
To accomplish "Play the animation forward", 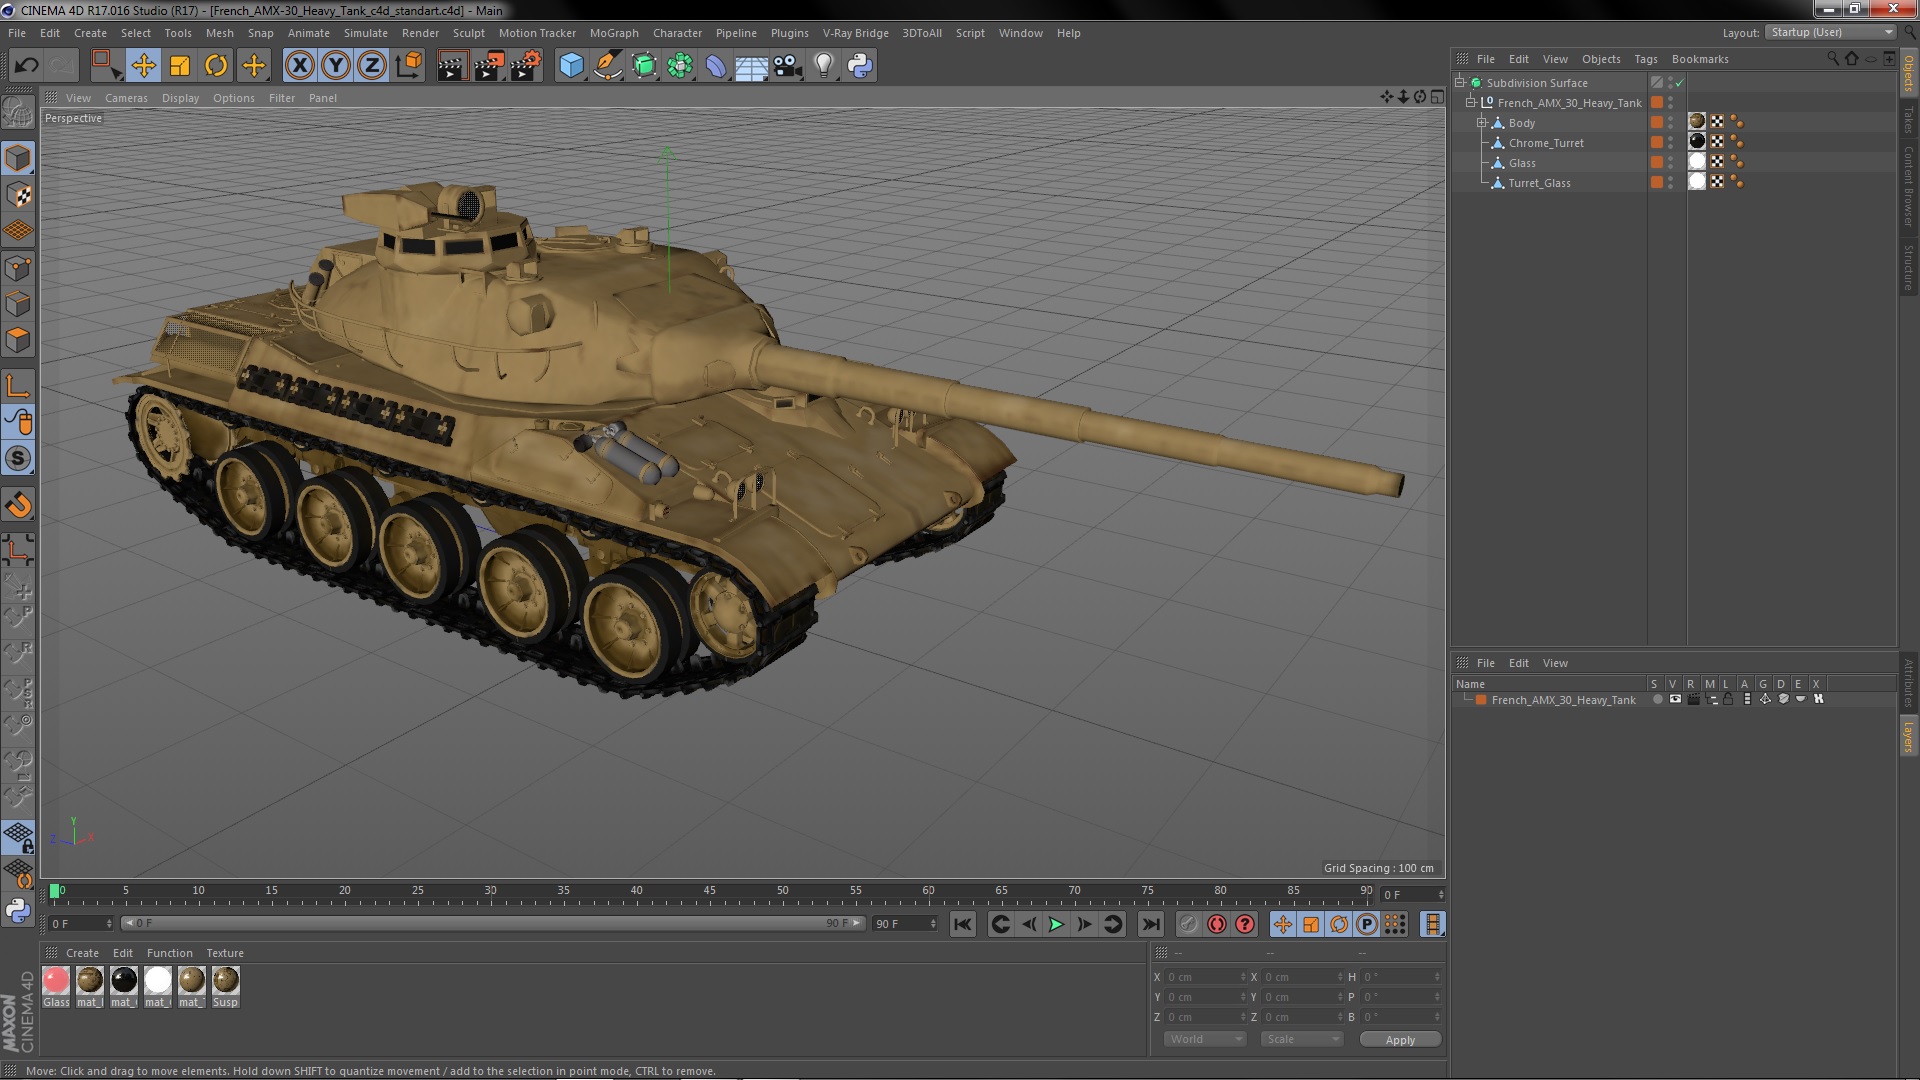I will click(1056, 925).
